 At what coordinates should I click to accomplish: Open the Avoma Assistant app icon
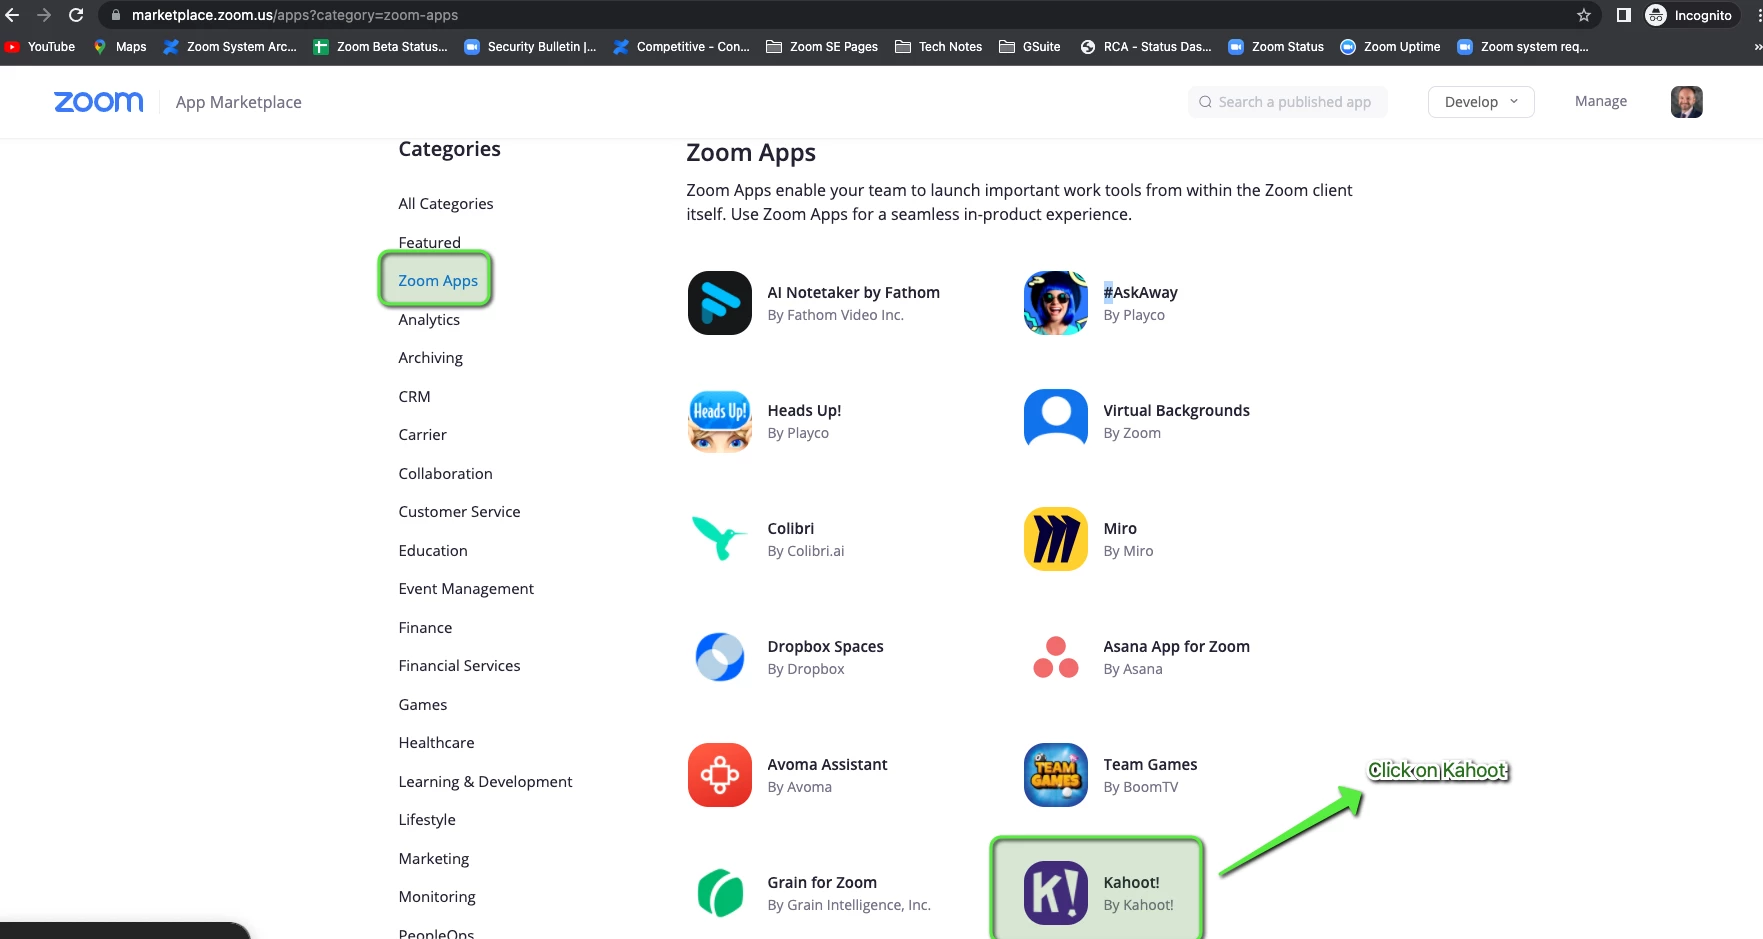pos(719,775)
